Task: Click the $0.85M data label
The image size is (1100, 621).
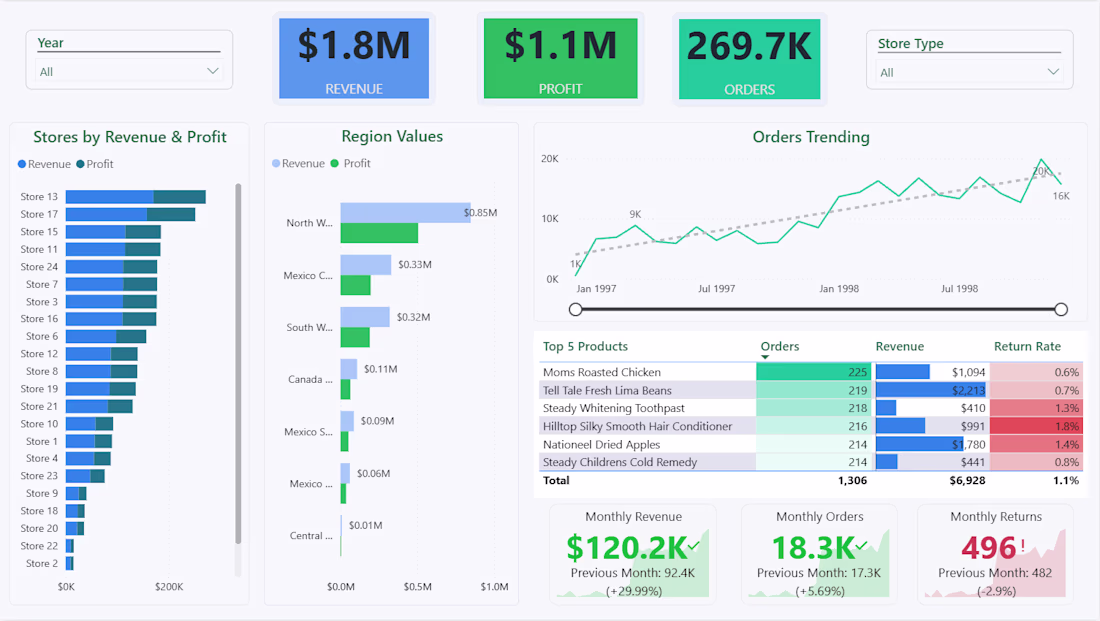Action: 481,213
